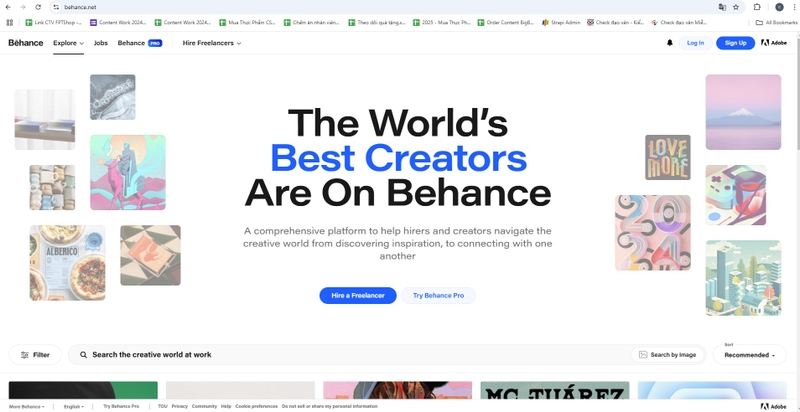Viewport: 800px width, 412px height.
Task: Click Try Behance Pro in the footer
Action: coord(121,406)
